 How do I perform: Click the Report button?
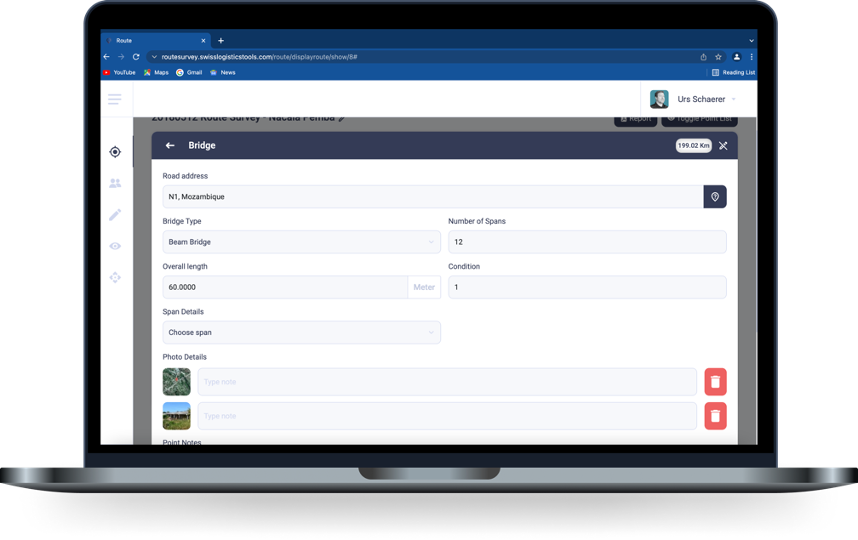(x=635, y=119)
